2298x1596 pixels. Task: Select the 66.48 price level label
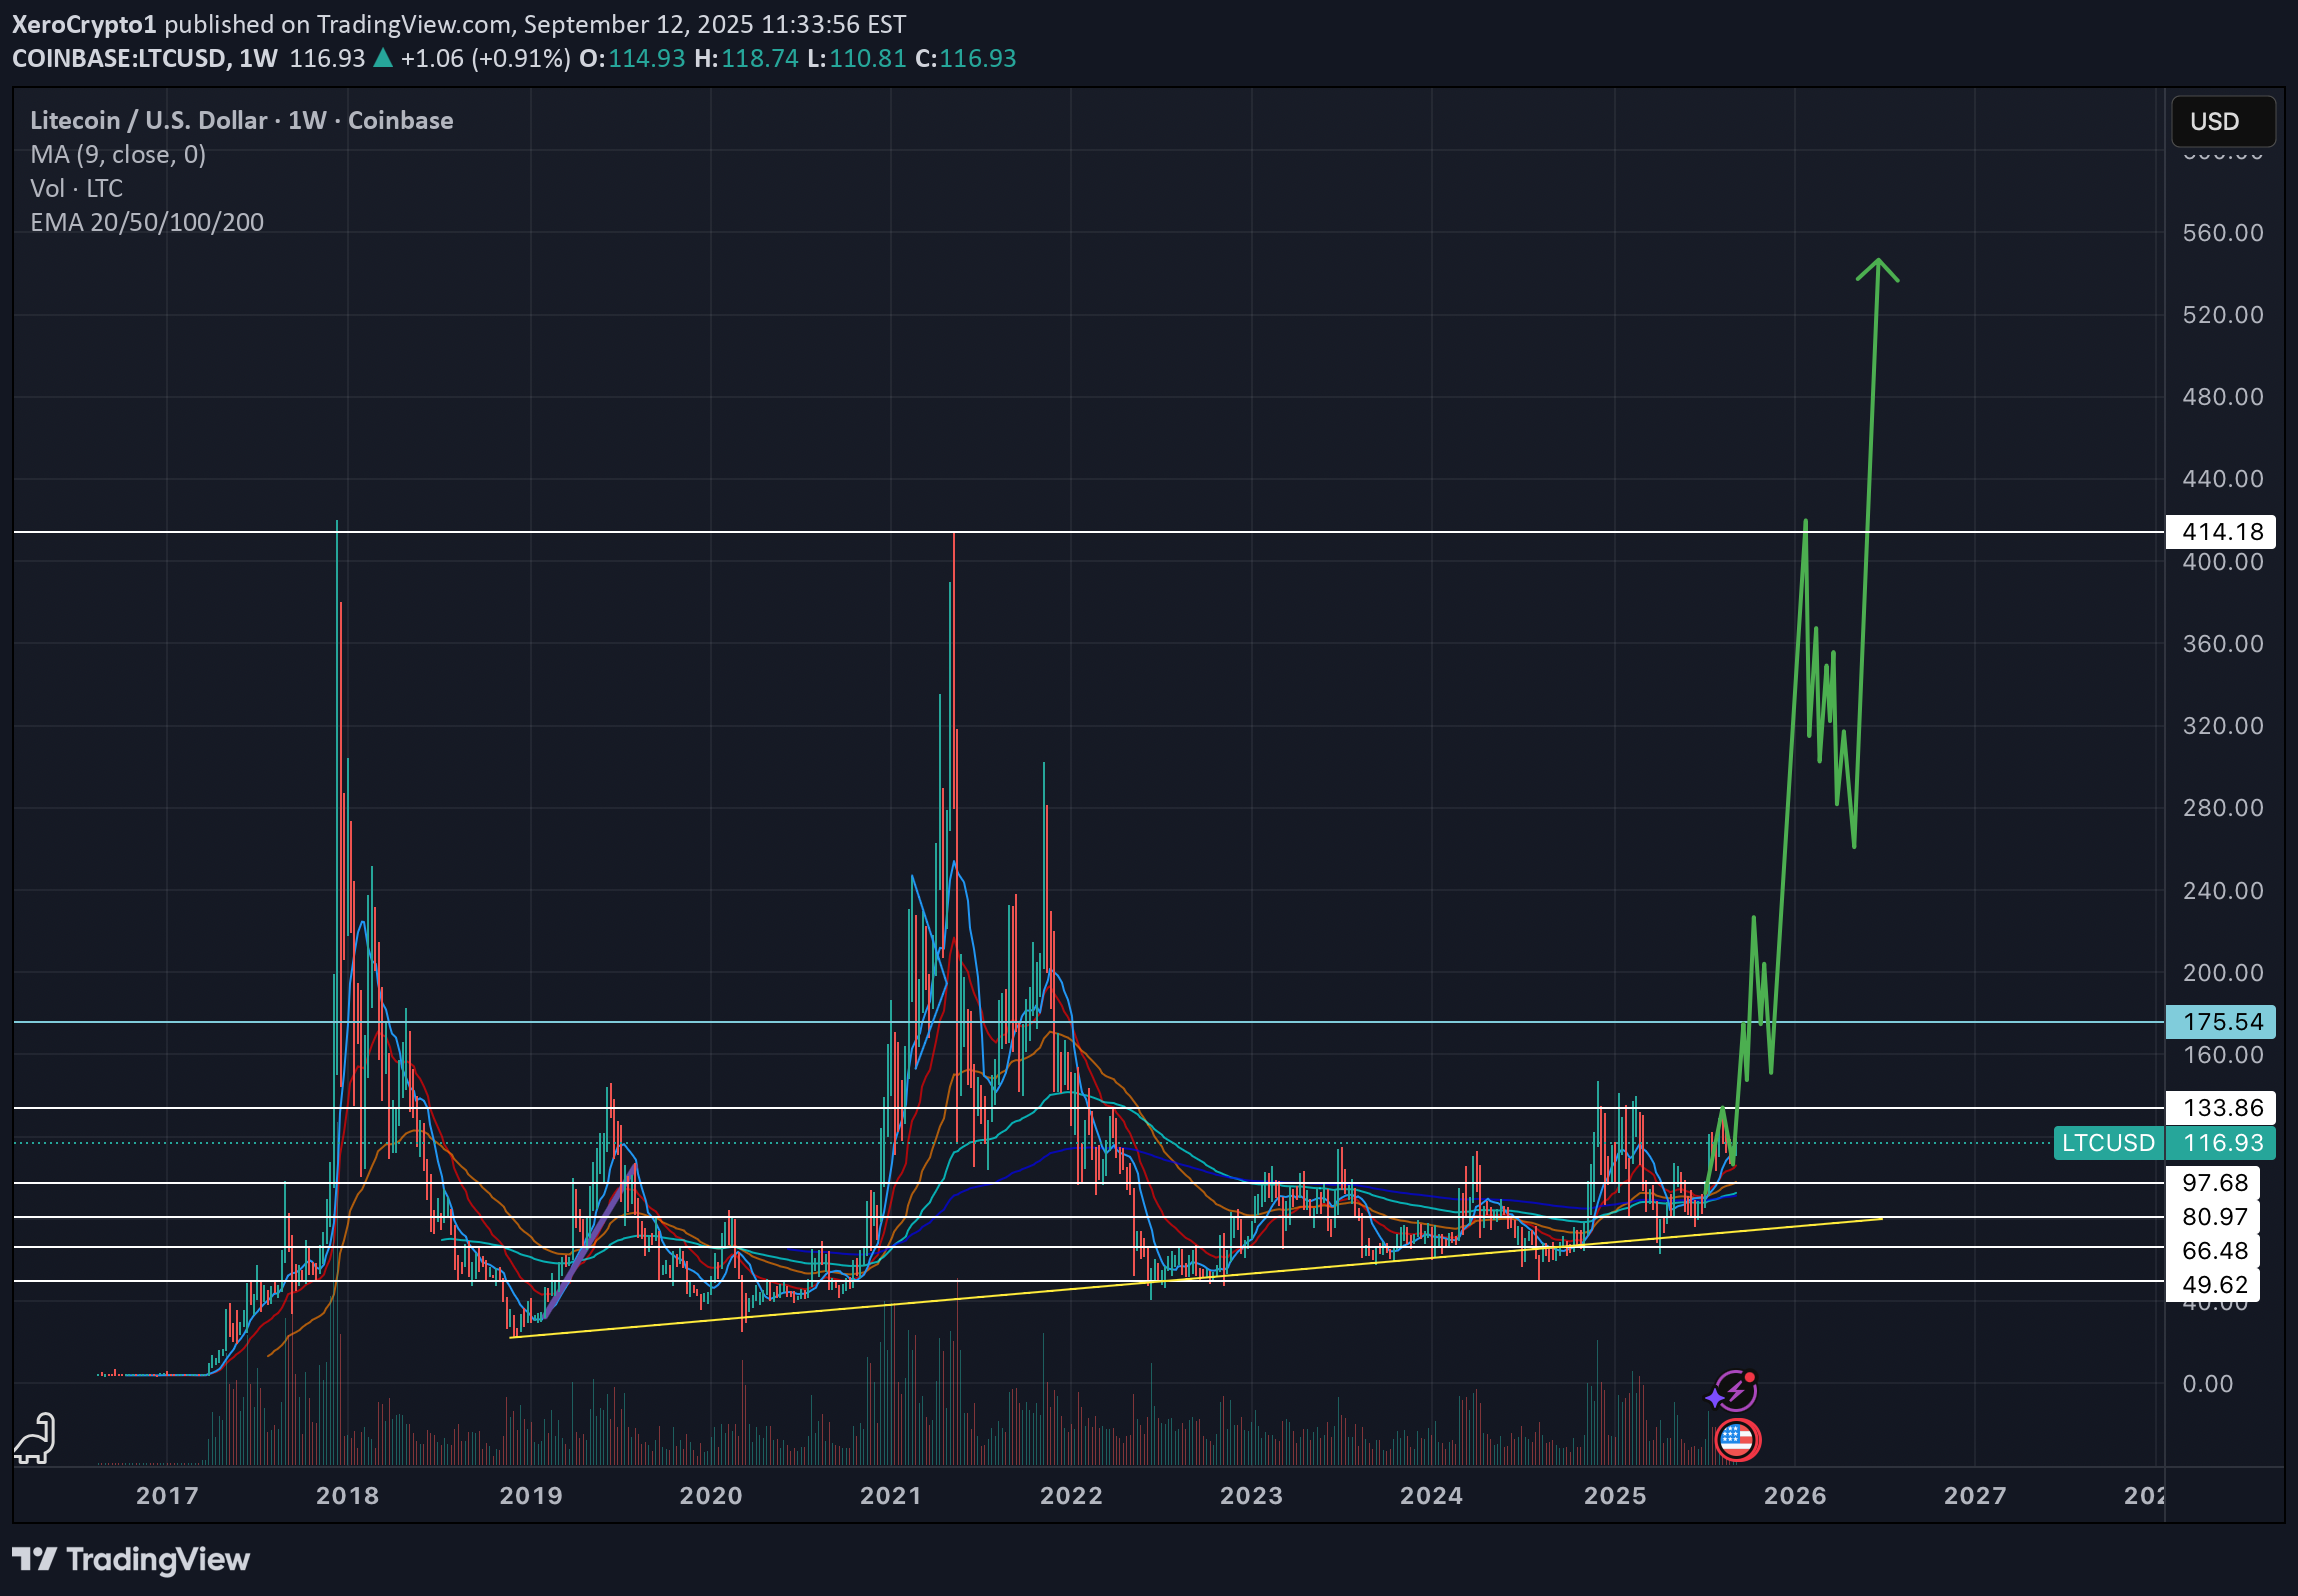[x=2213, y=1250]
